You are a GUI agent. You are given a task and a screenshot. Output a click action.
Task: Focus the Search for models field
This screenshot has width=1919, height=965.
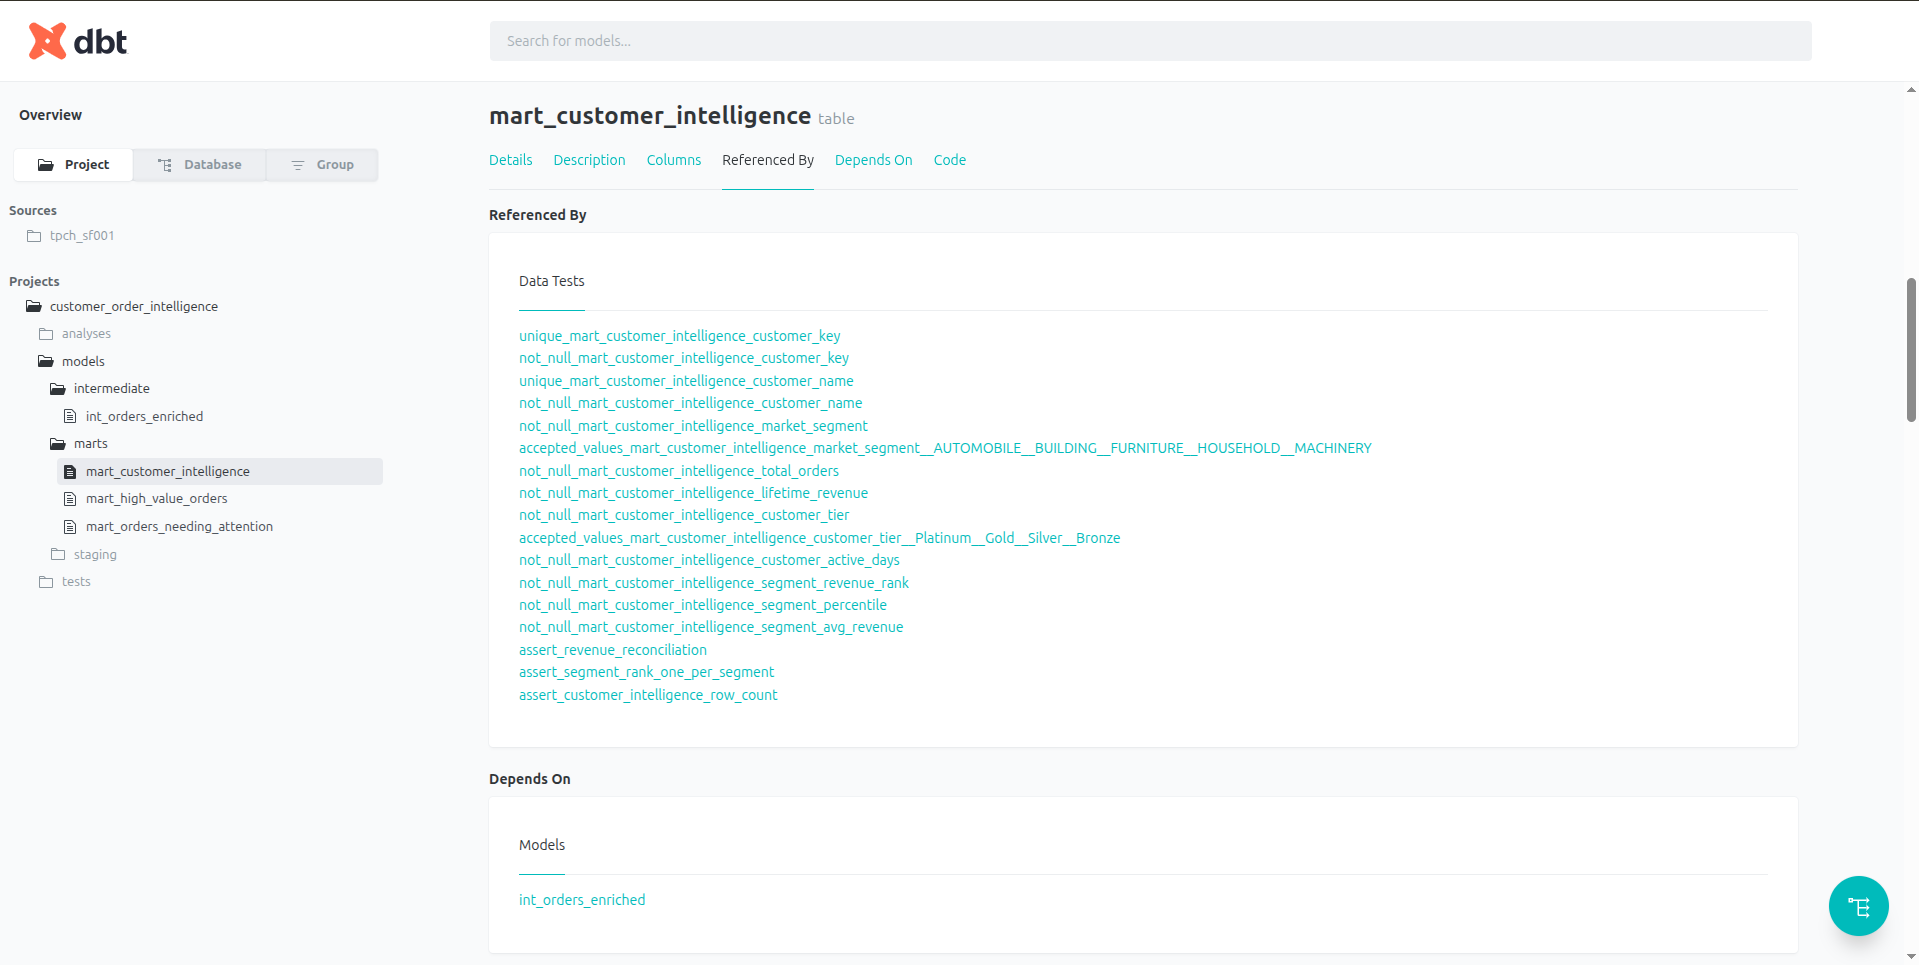pyautogui.click(x=1150, y=41)
